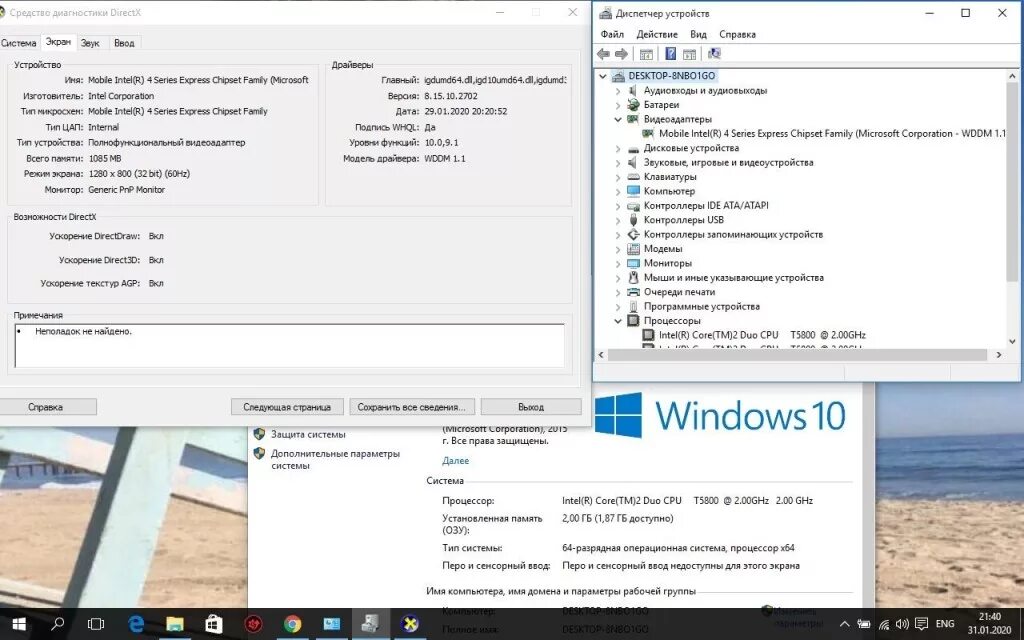Show hidden tray icons chevron
This screenshot has height=640, width=1024.
[844, 624]
